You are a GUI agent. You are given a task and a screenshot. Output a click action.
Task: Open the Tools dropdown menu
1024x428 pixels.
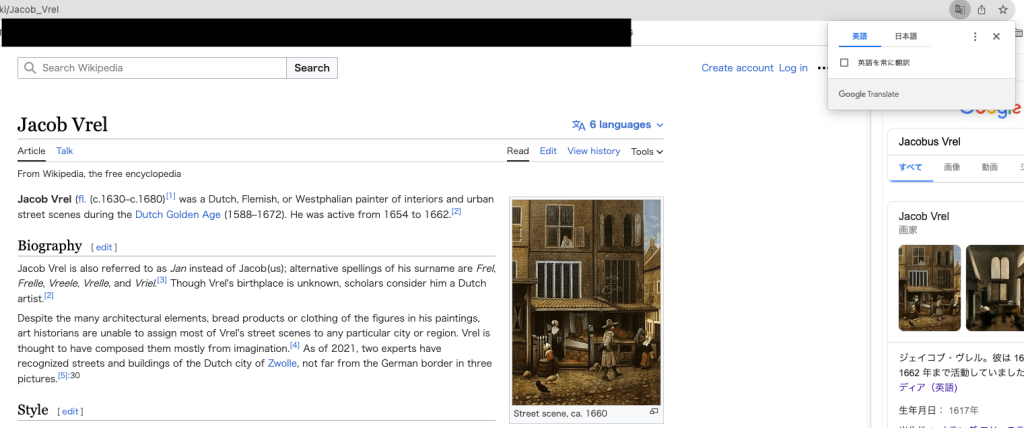coord(647,151)
